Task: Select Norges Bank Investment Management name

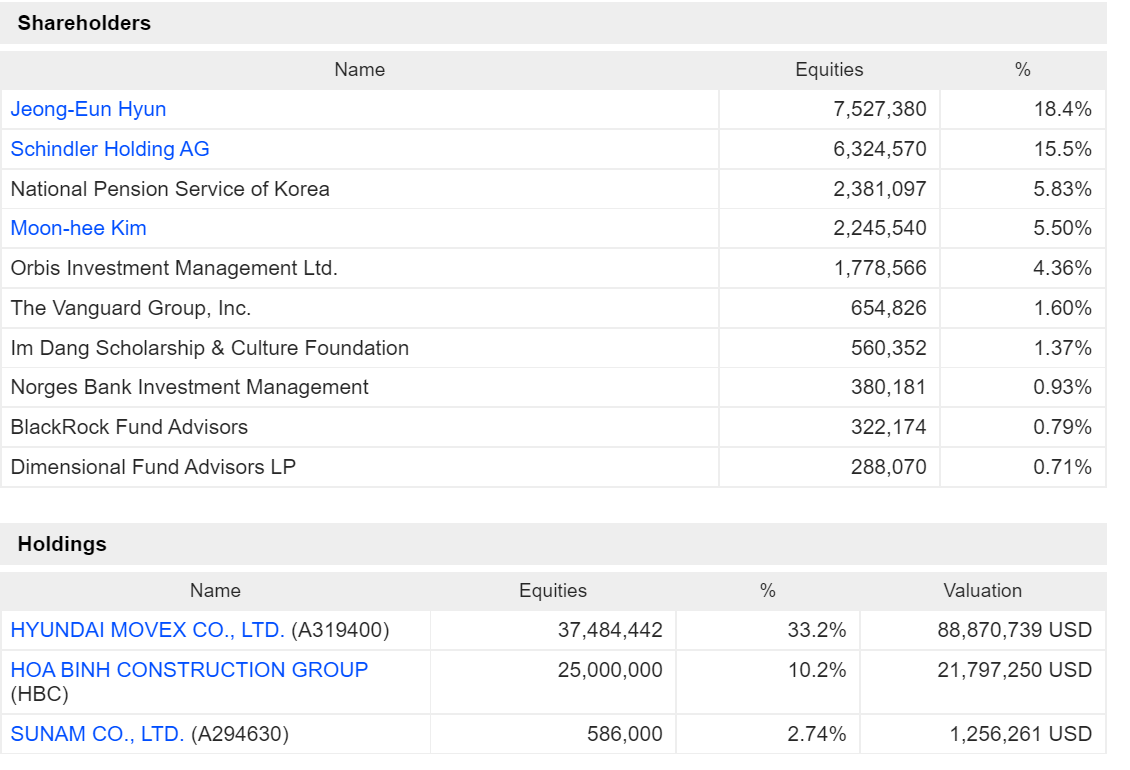Action: pyautogui.click(x=190, y=387)
